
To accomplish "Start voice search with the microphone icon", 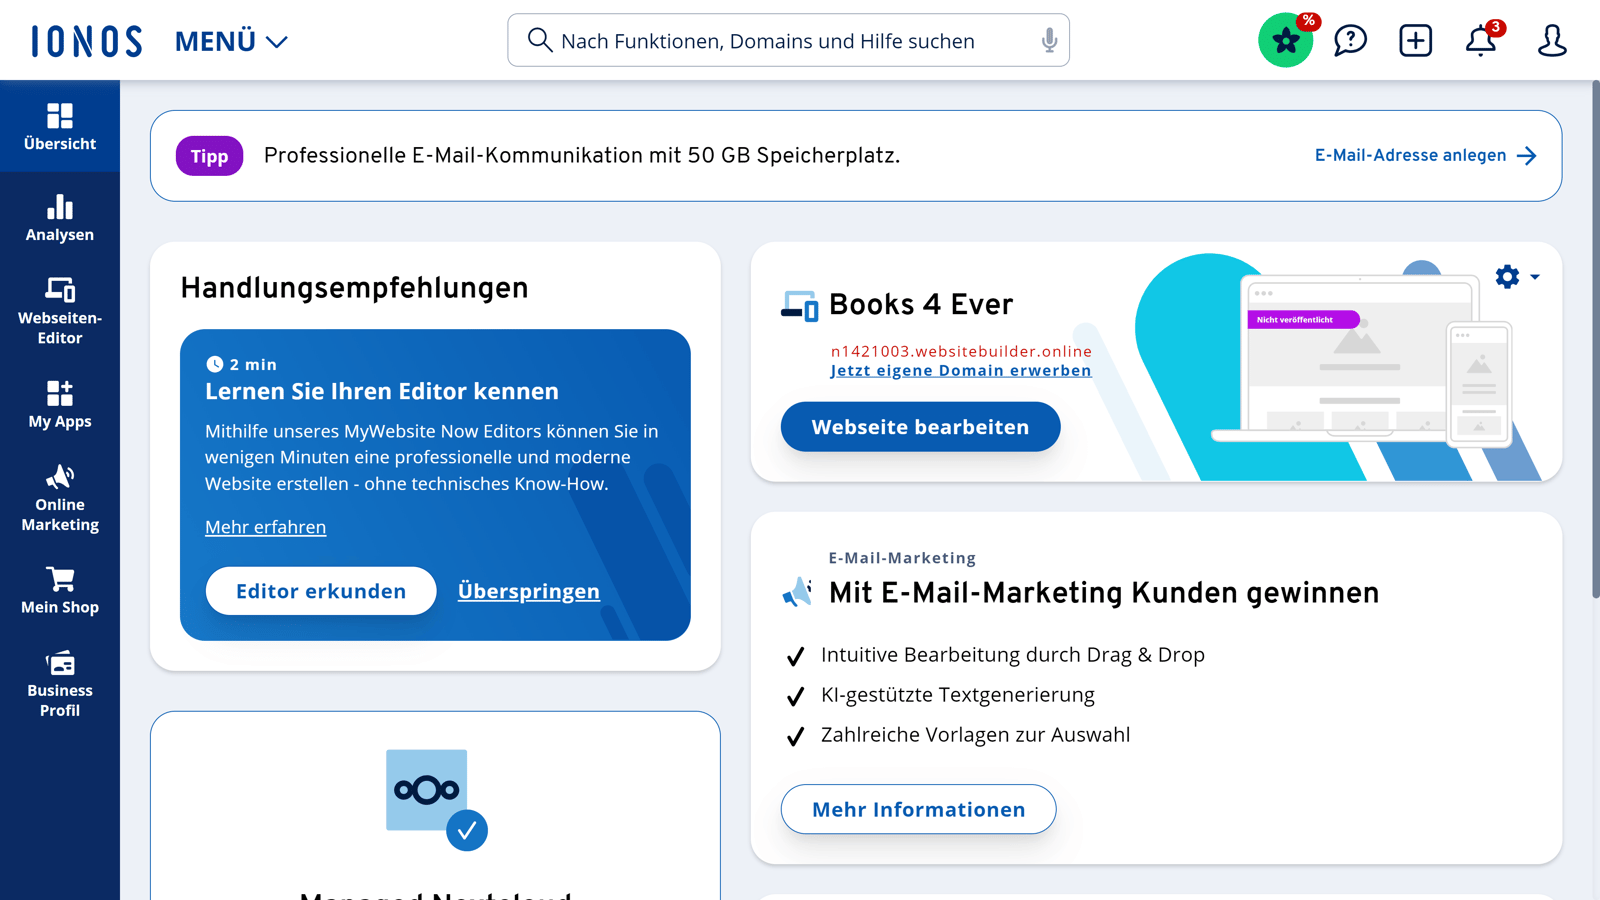I will pyautogui.click(x=1048, y=40).
